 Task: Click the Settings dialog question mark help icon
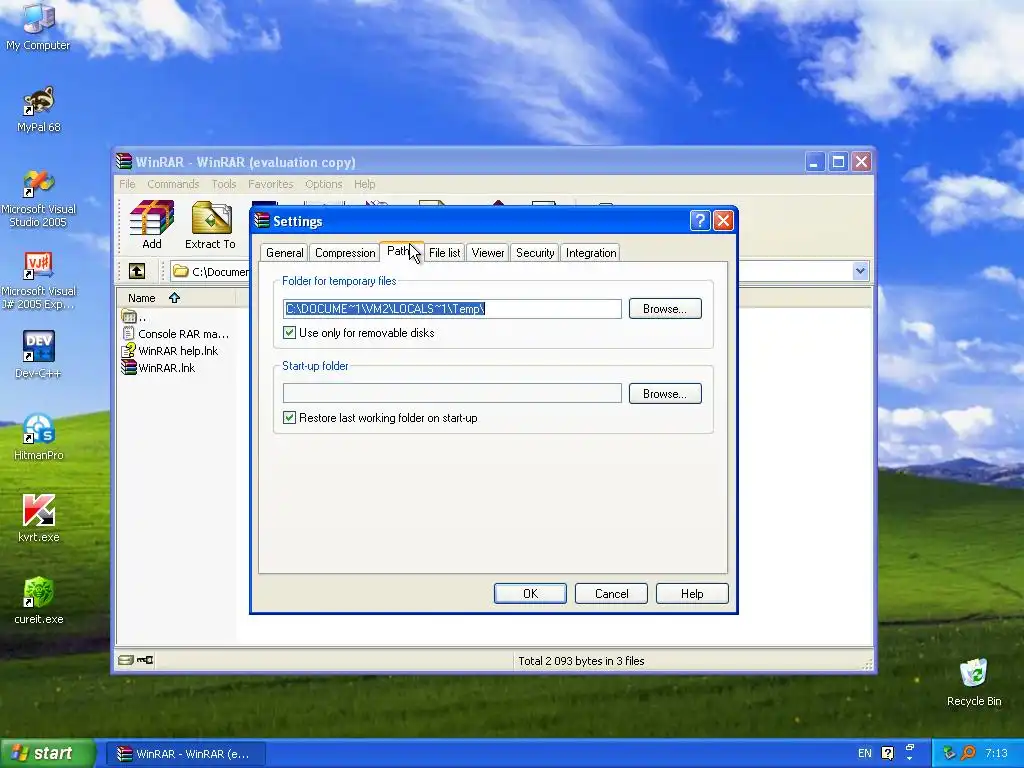click(699, 221)
